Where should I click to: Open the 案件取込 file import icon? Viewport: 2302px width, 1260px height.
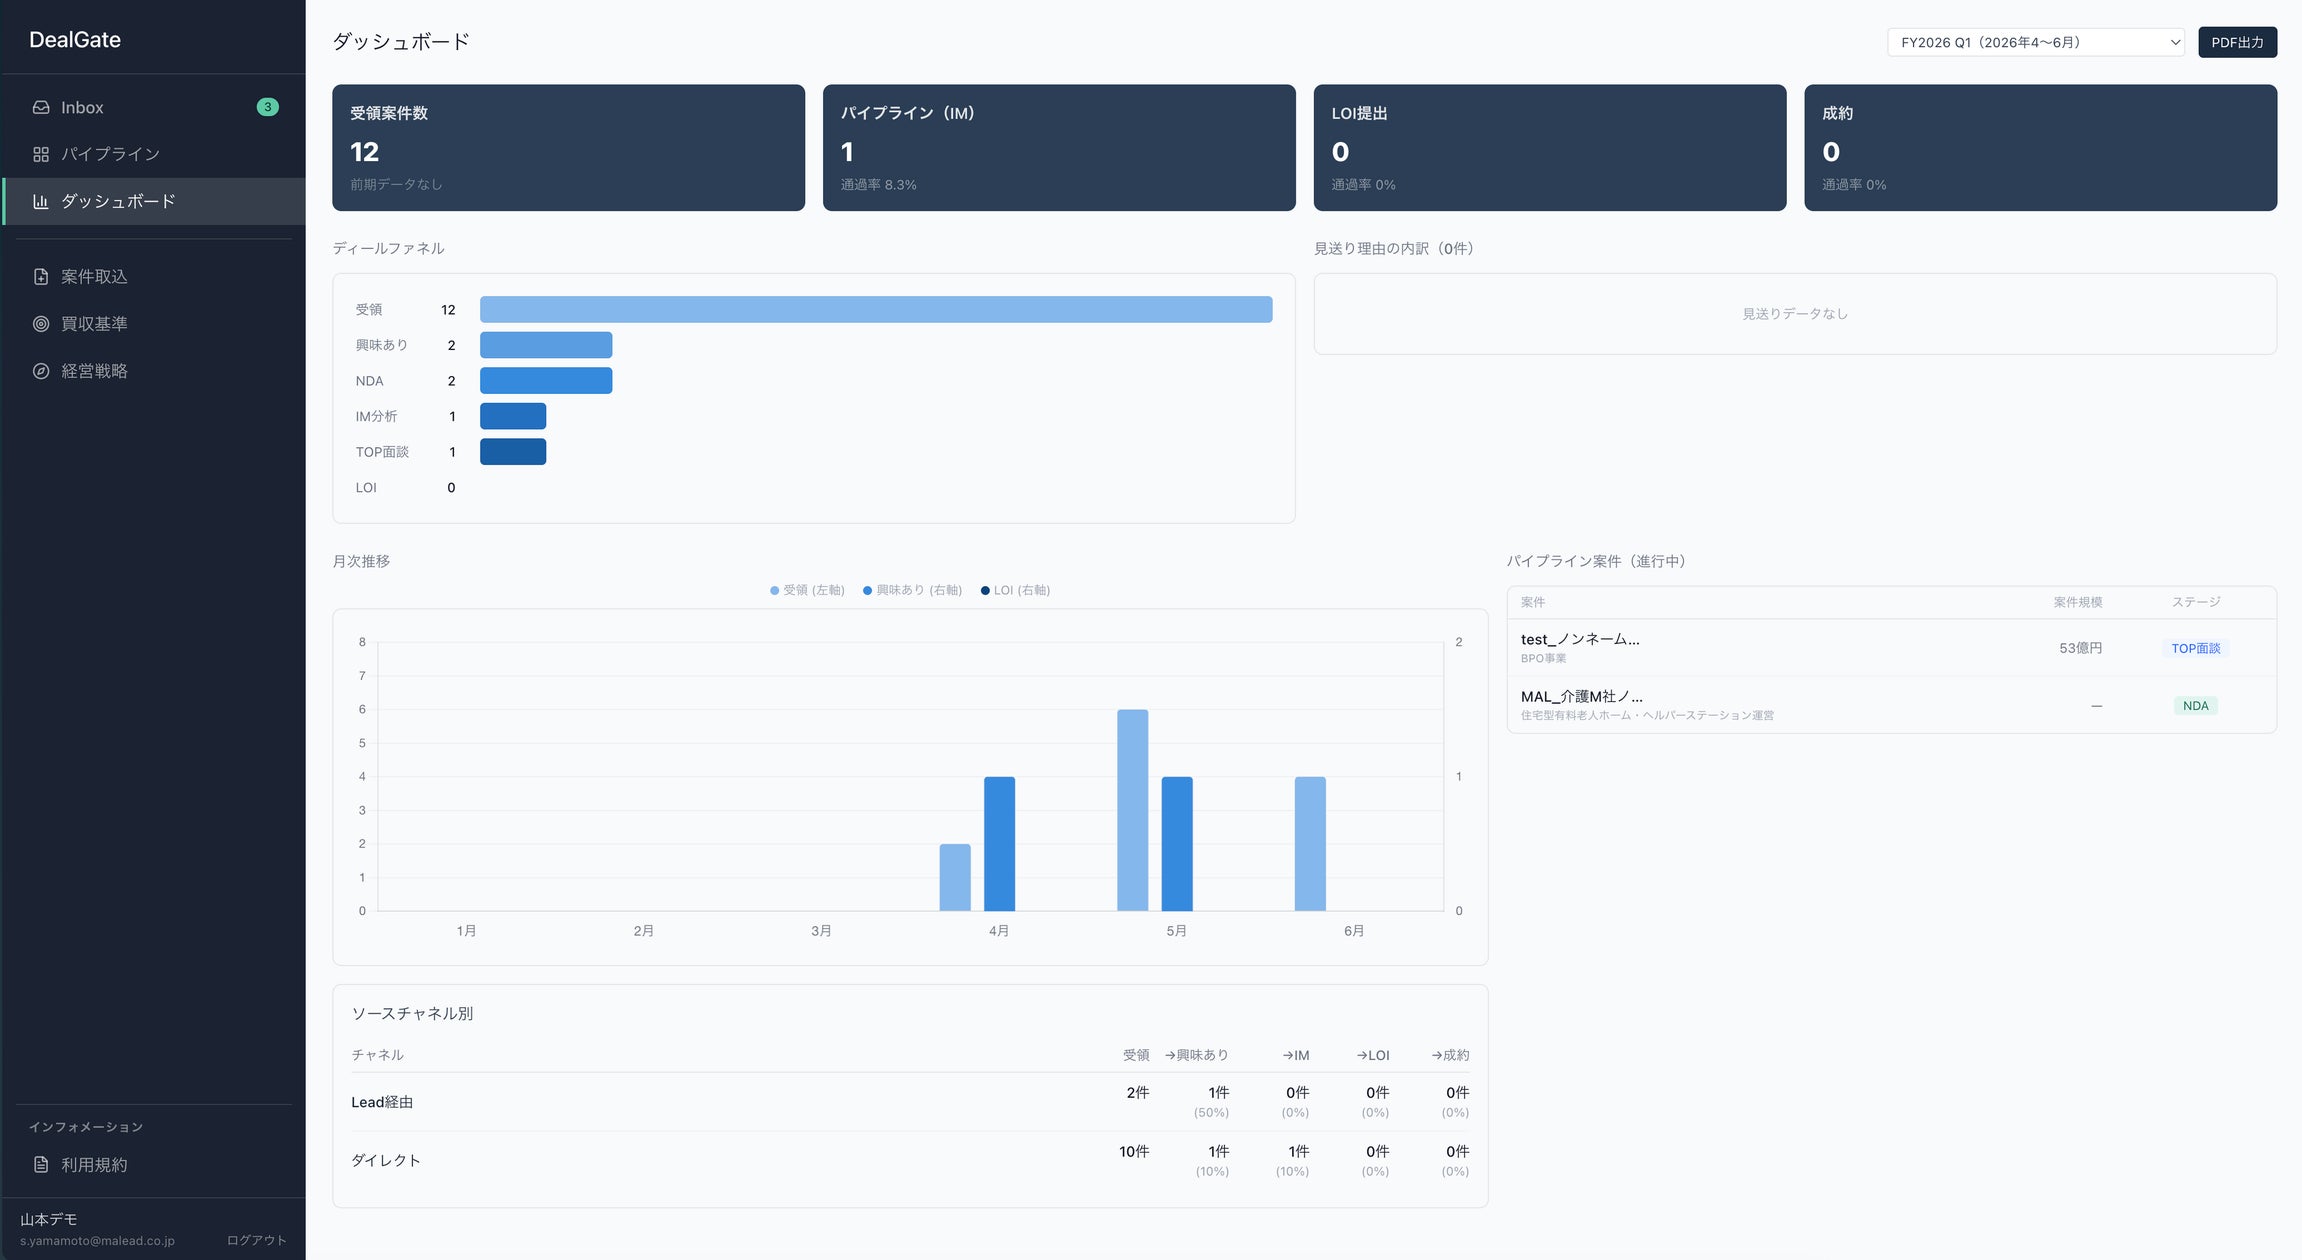point(41,277)
